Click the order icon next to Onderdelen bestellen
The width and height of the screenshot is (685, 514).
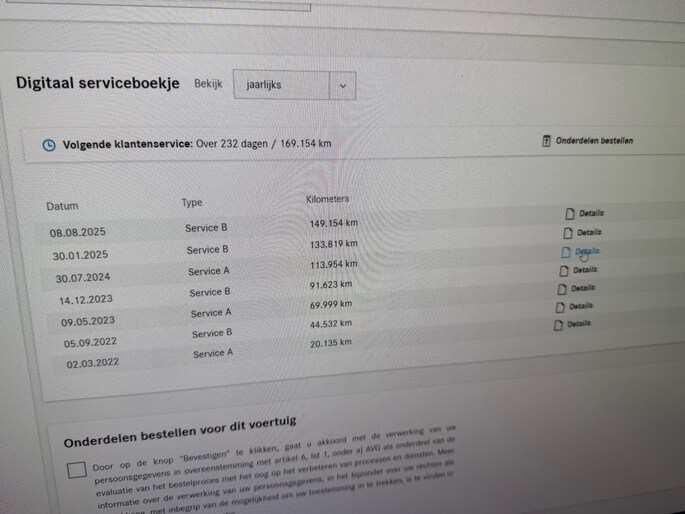coord(546,141)
